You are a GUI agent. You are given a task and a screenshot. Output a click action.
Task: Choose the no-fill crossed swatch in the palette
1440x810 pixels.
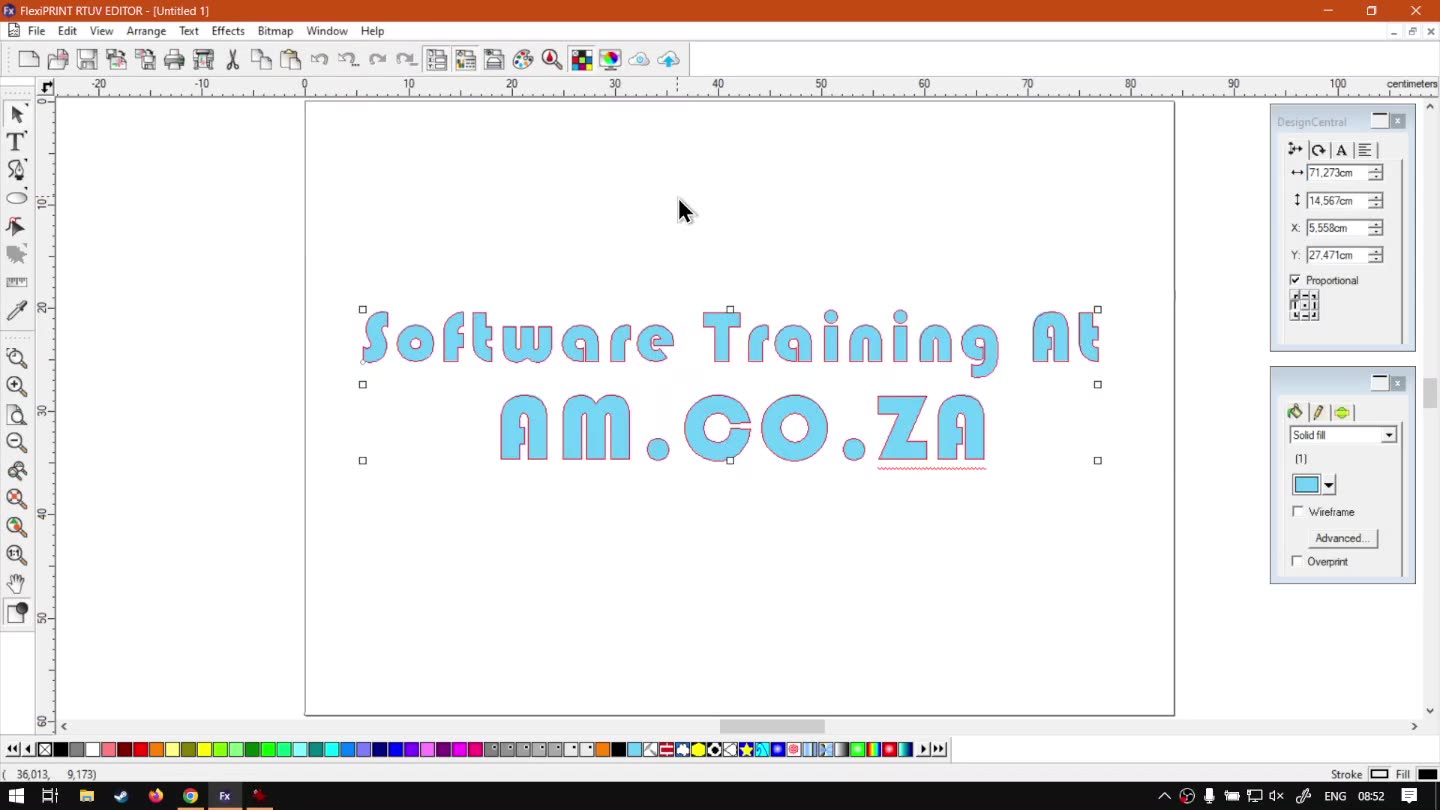pyautogui.click(x=45, y=749)
